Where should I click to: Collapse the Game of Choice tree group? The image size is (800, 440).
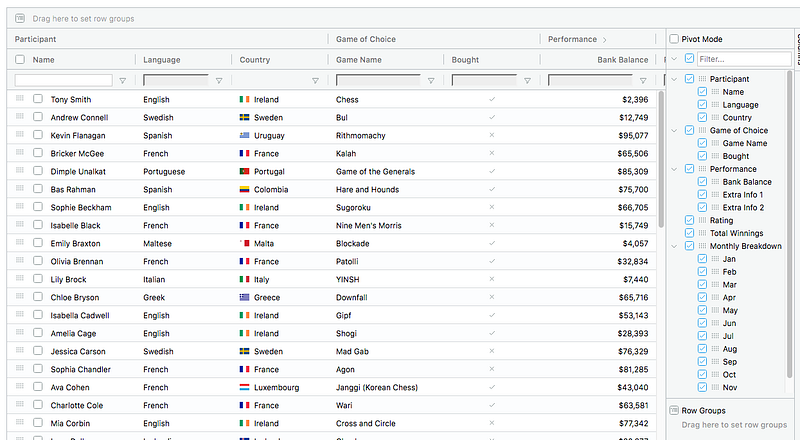click(675, 130)
